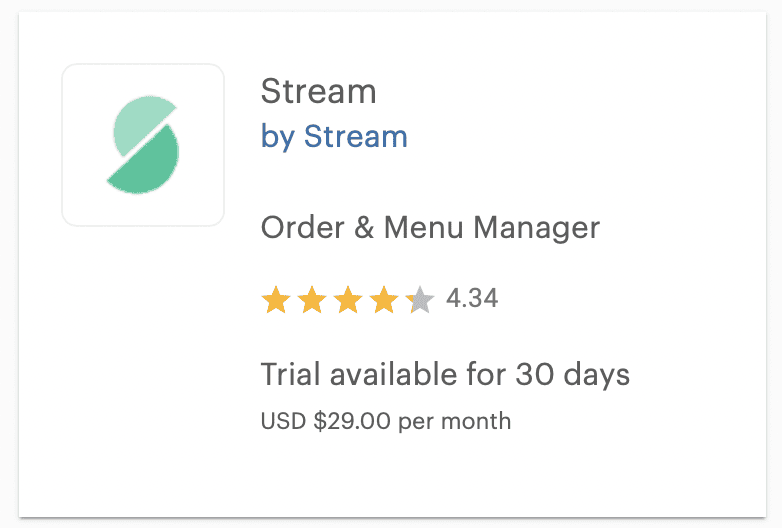Screen dimensions: 782x528
Task: Click the third gold rating star
Action: (348, 300)
